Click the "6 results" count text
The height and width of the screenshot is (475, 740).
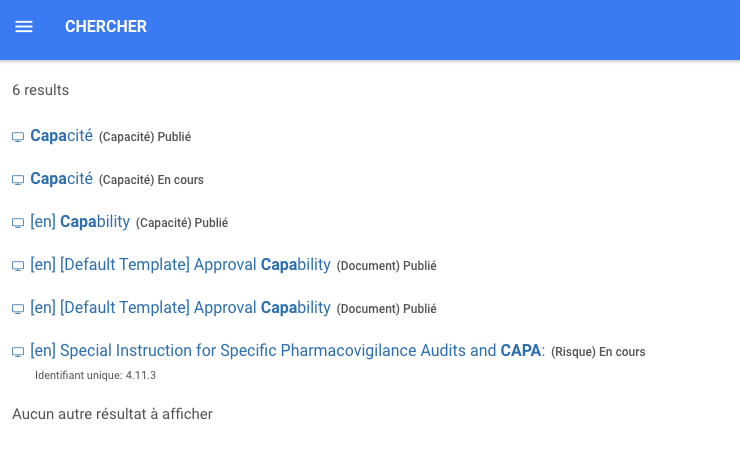pyautogui.click(x=40, y=90)
